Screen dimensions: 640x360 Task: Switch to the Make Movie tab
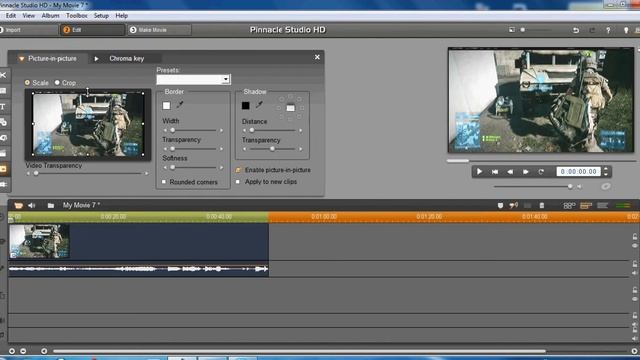(159, 30)
